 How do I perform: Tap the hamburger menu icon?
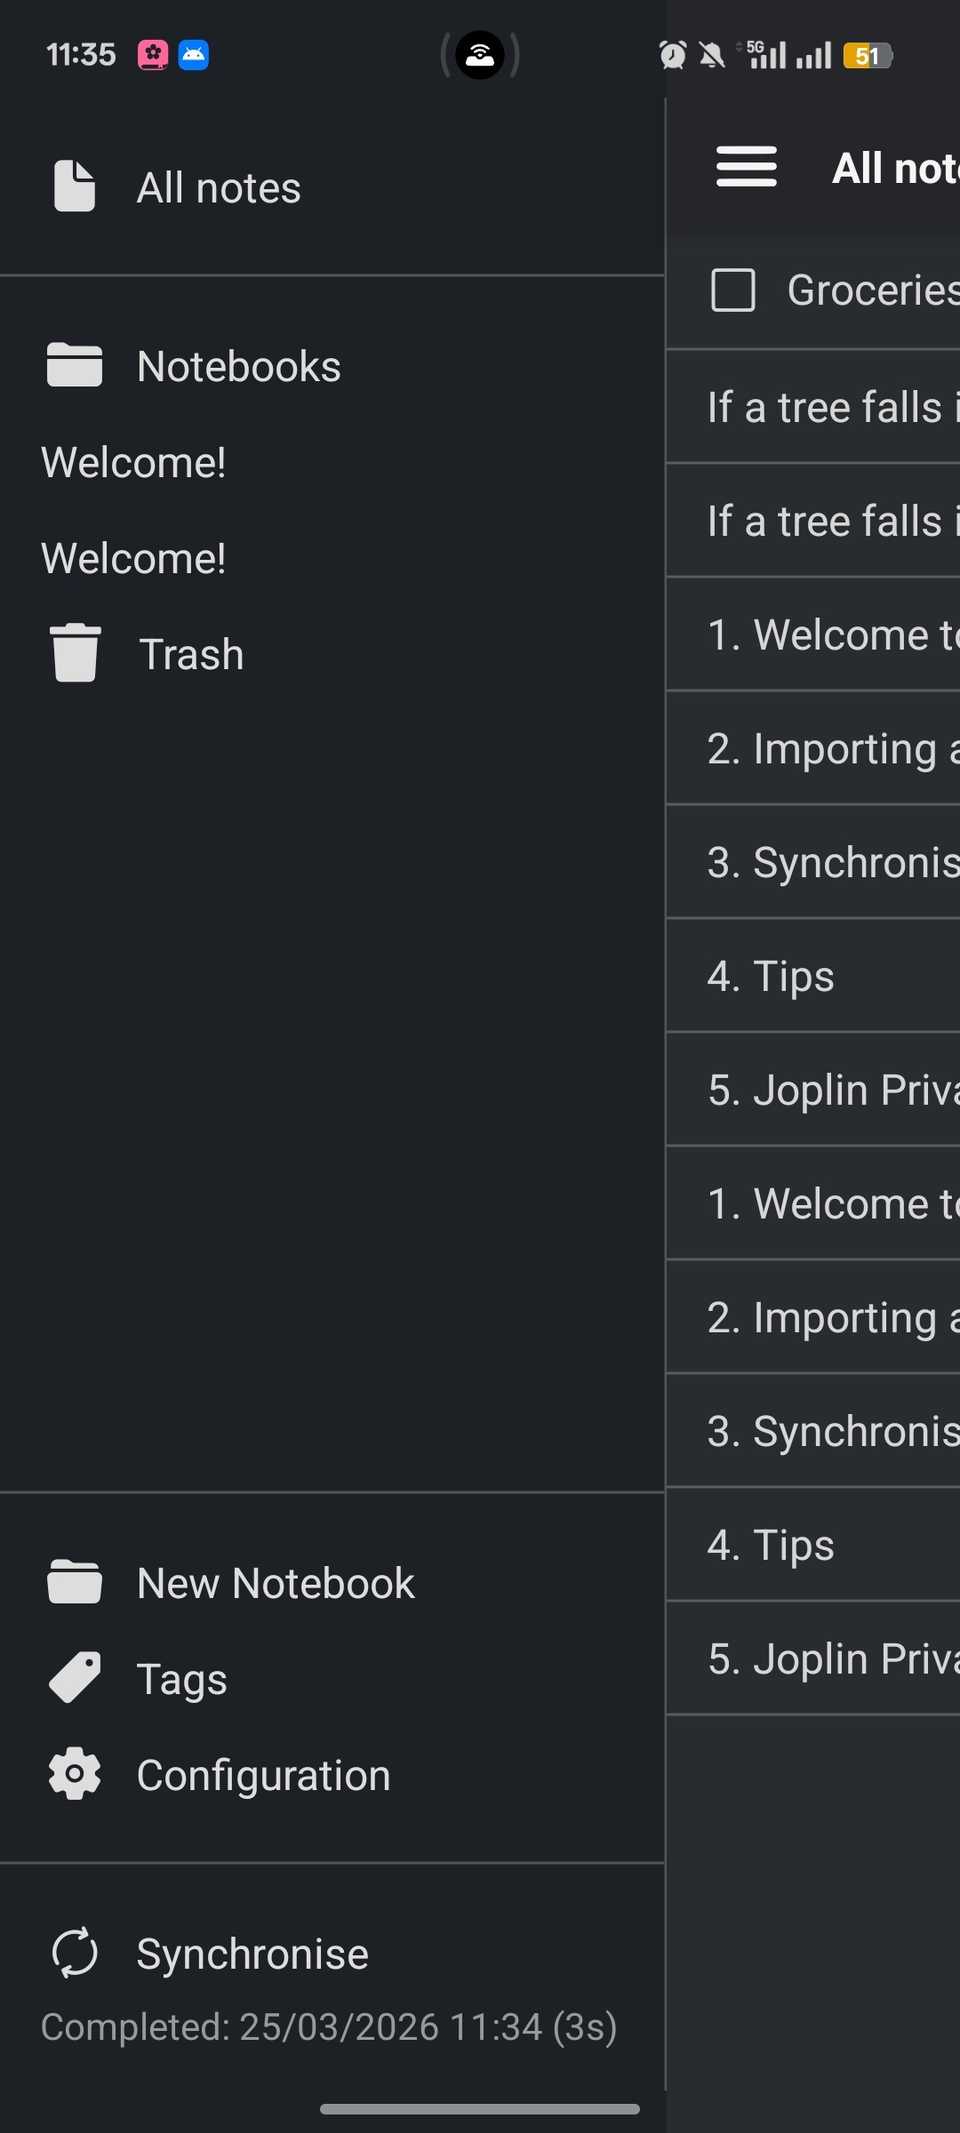(x=746, y=167)
